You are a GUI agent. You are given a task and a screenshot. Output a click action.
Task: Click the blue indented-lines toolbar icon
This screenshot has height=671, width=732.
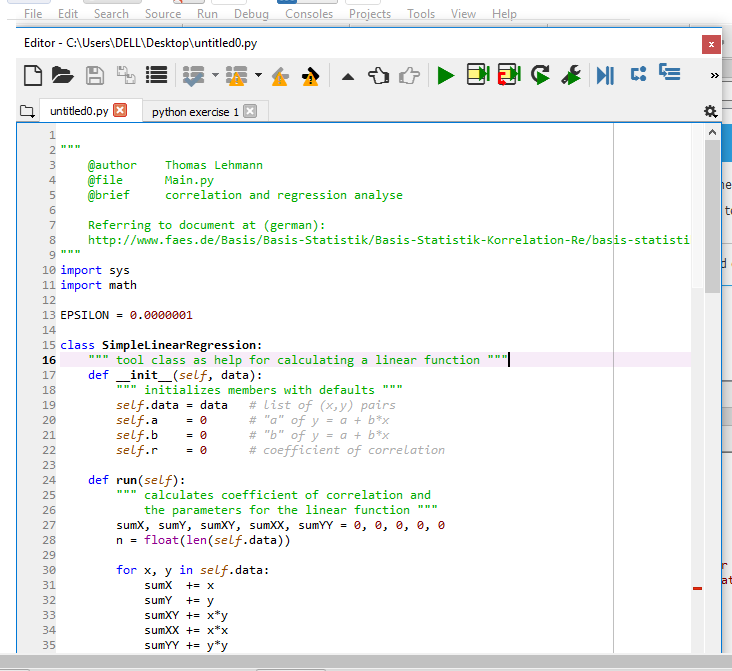pyautogui.click(x=669, y=72)
